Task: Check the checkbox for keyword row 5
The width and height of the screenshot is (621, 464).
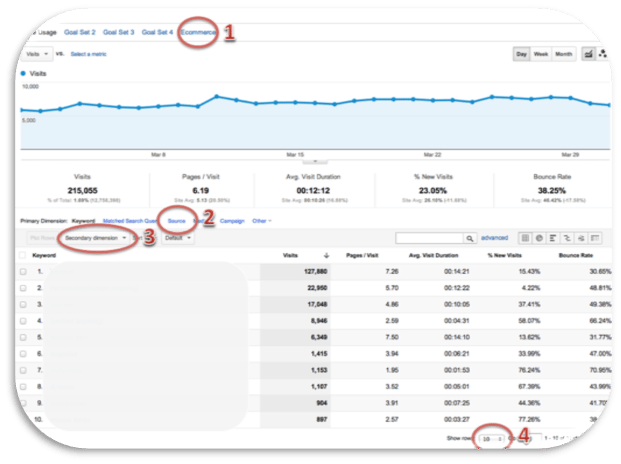Action: coord(23,337)
